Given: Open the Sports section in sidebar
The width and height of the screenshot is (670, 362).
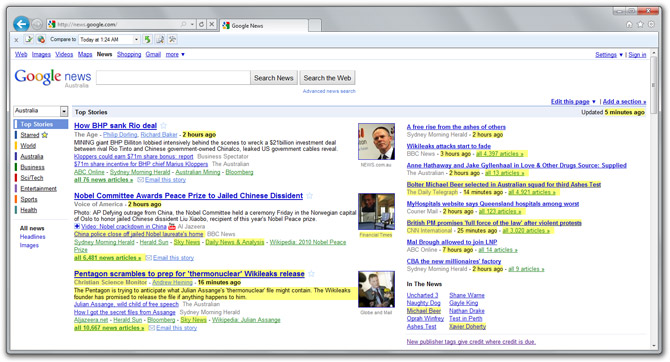Looking at the screenshot, I should click(29, 199).
